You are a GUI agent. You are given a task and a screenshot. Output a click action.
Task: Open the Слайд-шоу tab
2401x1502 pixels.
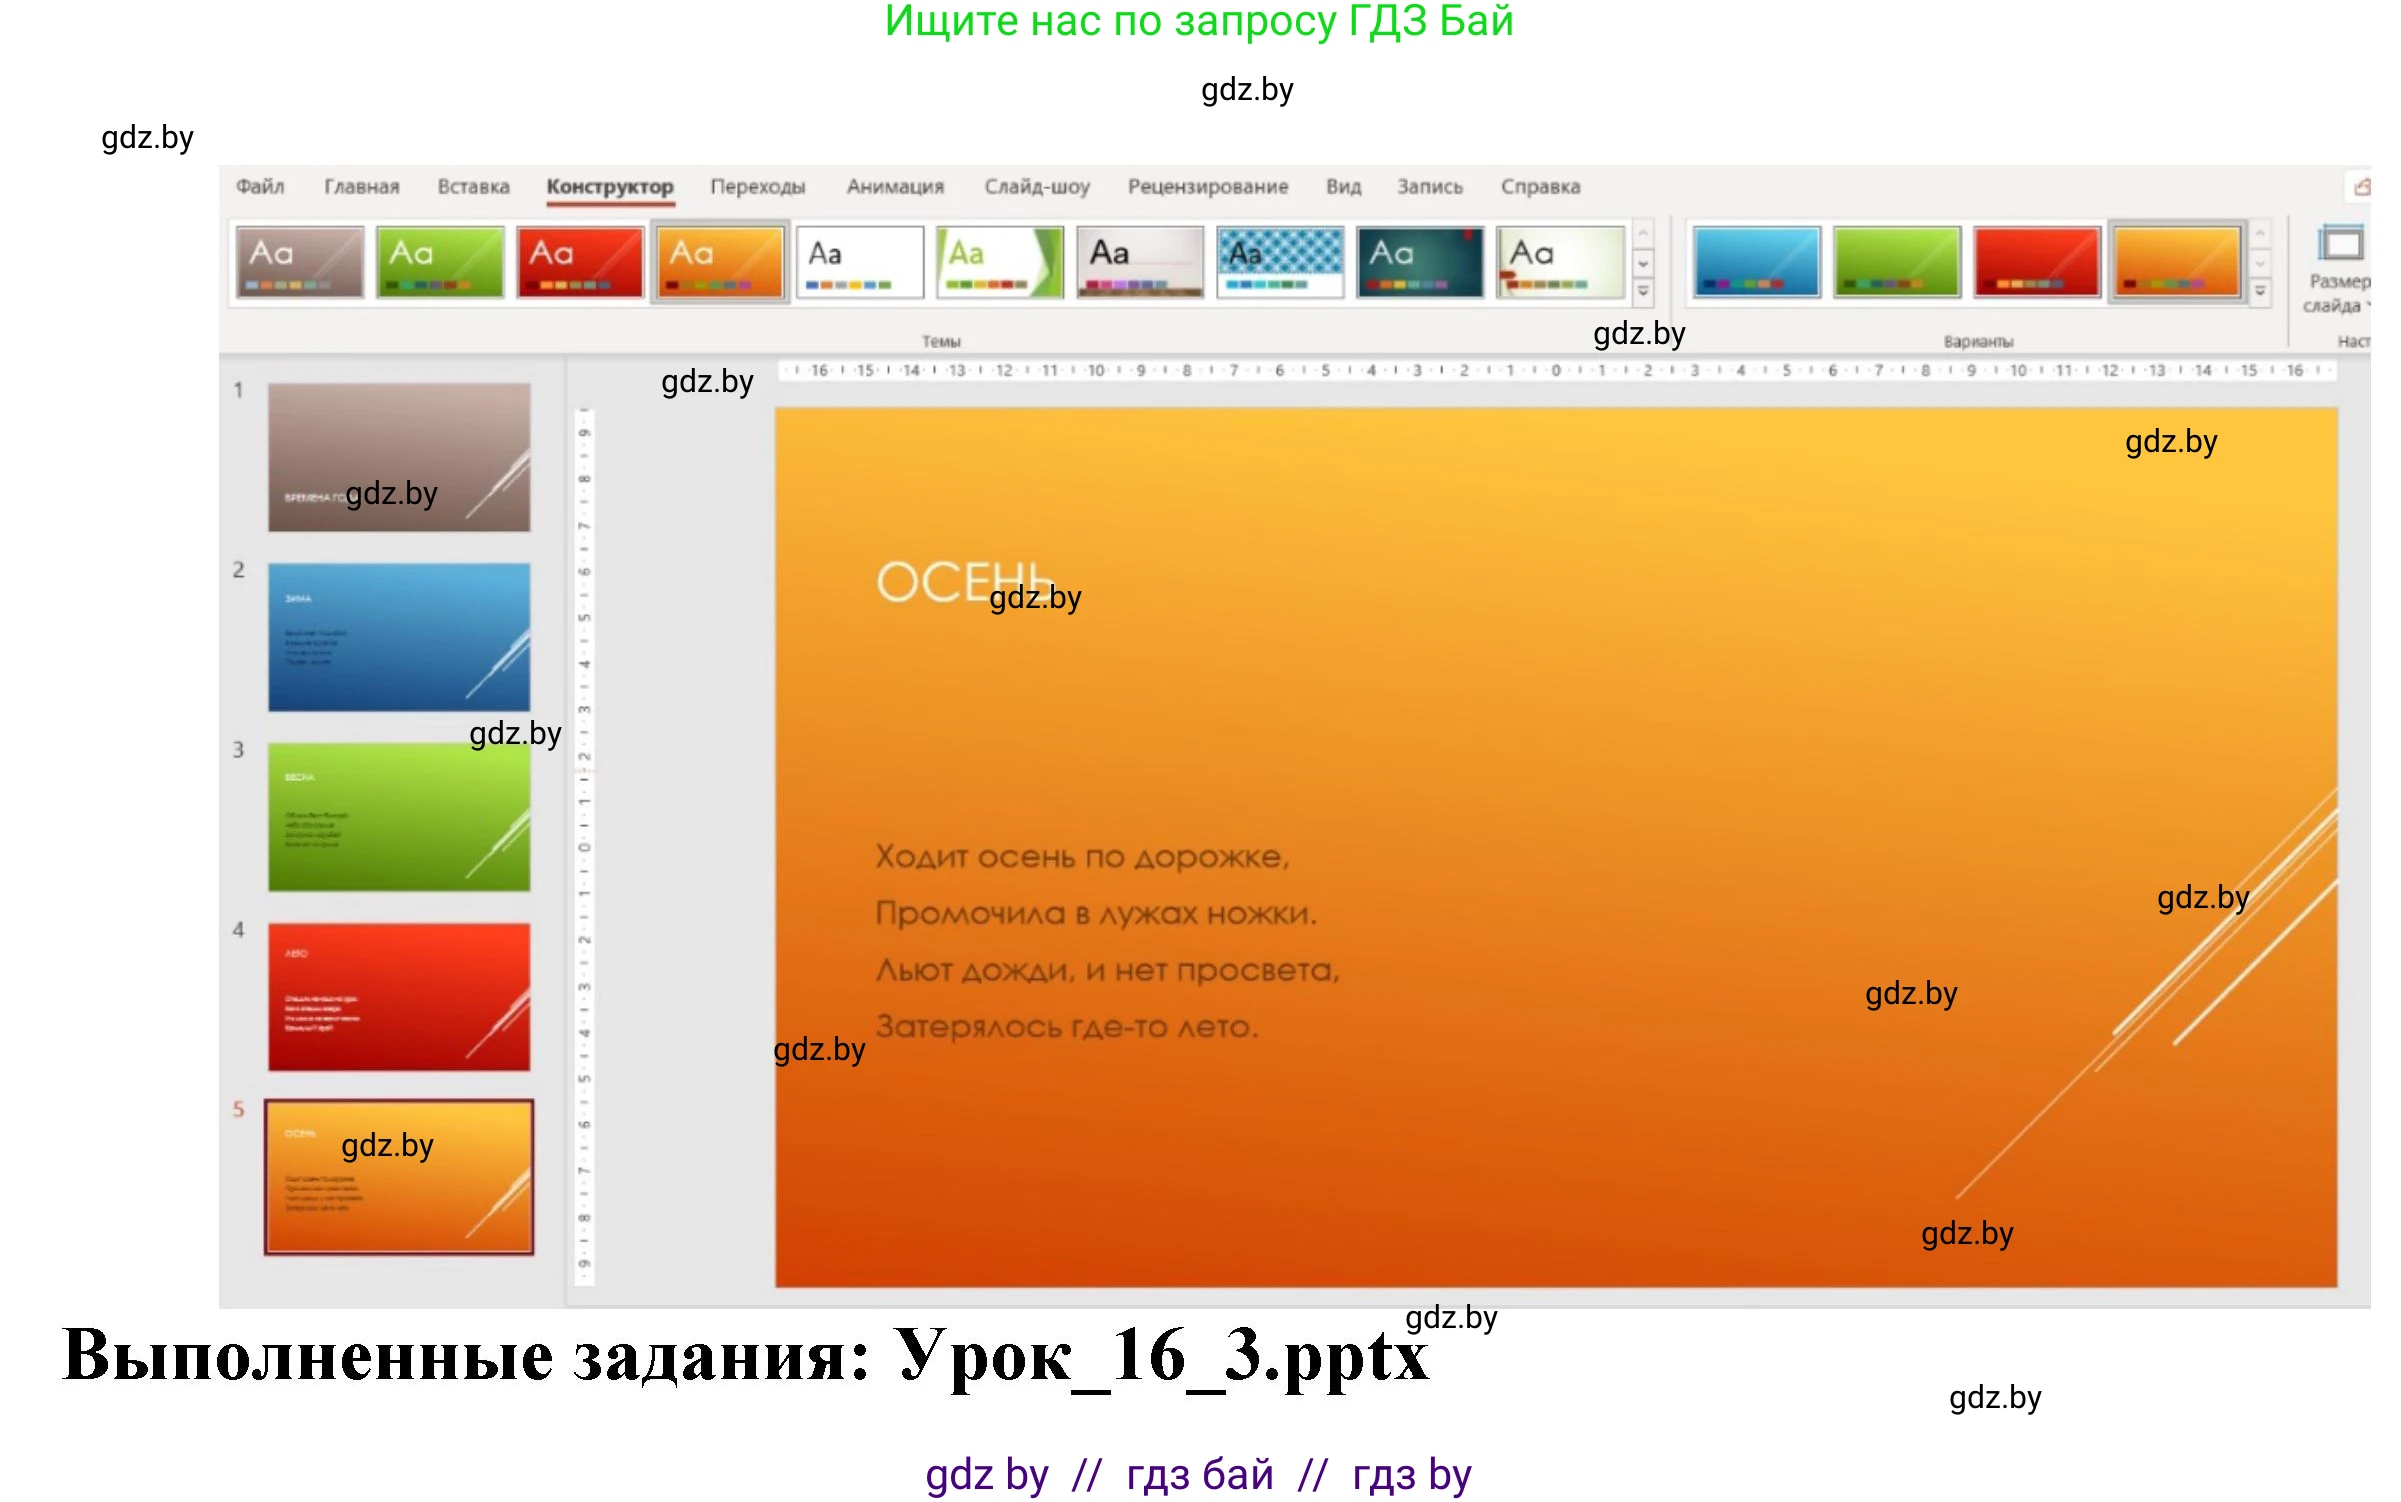[1037, 187]
